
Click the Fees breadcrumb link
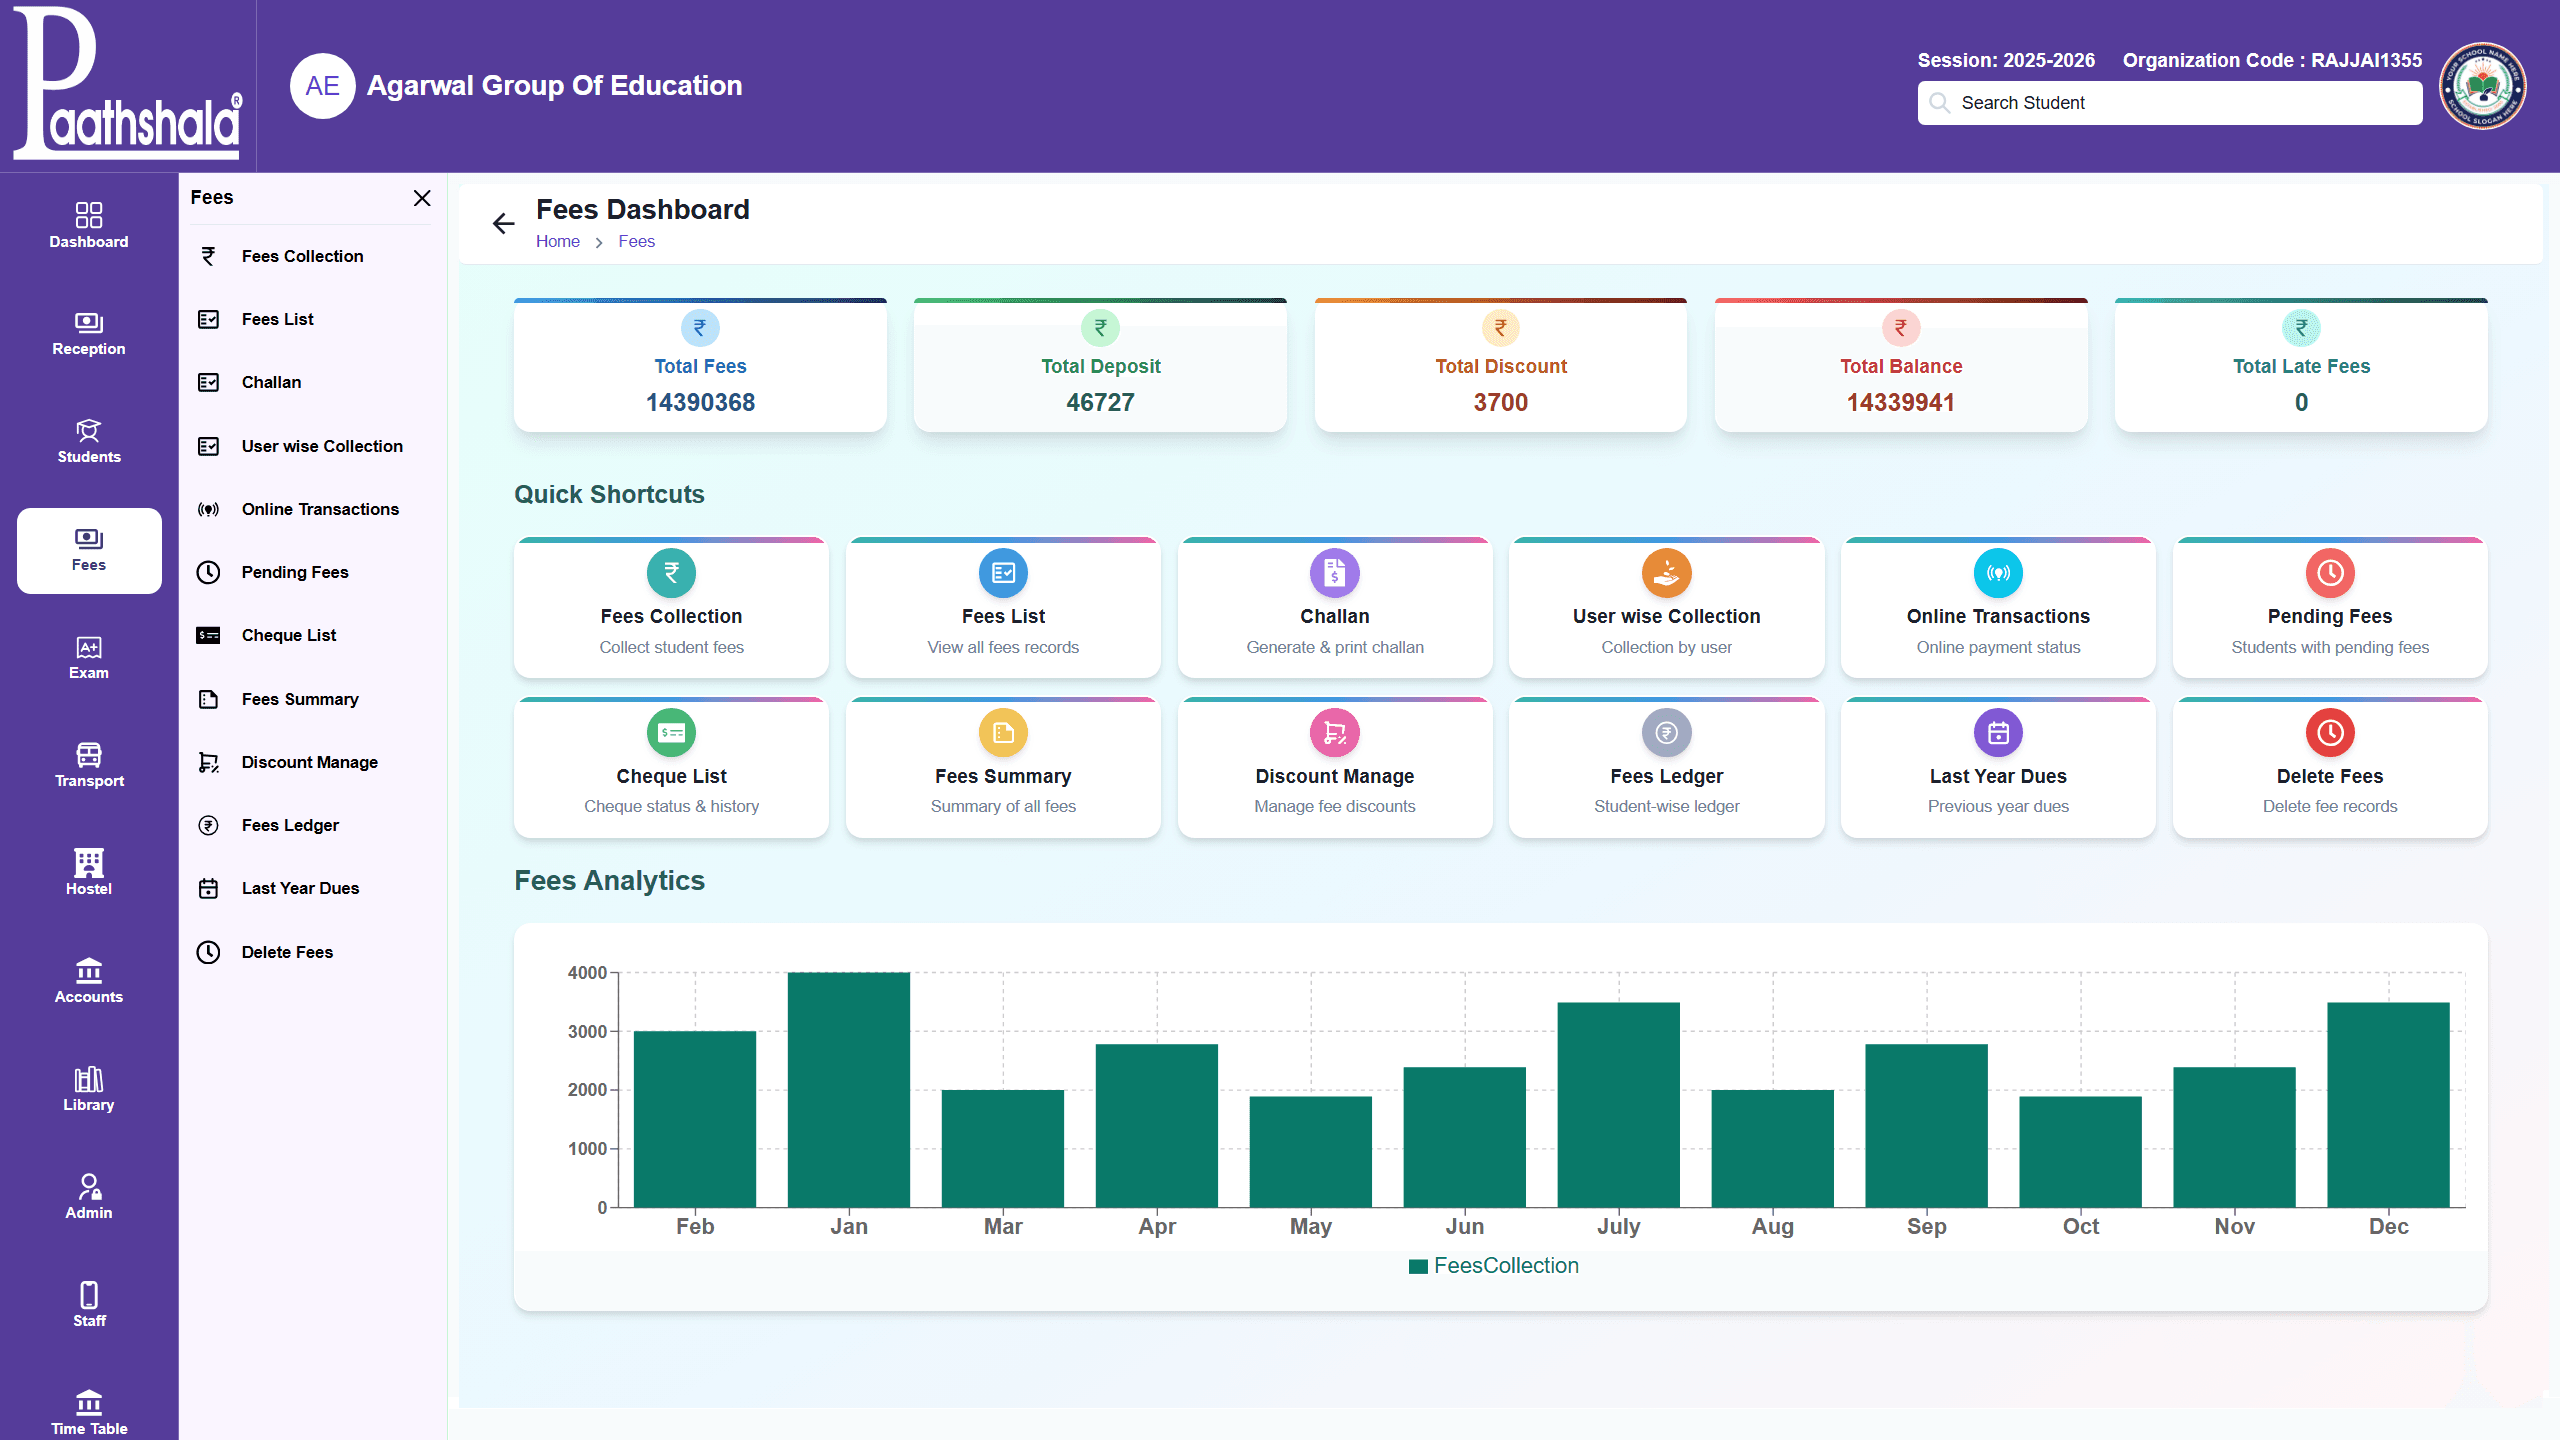[x=636, y=241]
